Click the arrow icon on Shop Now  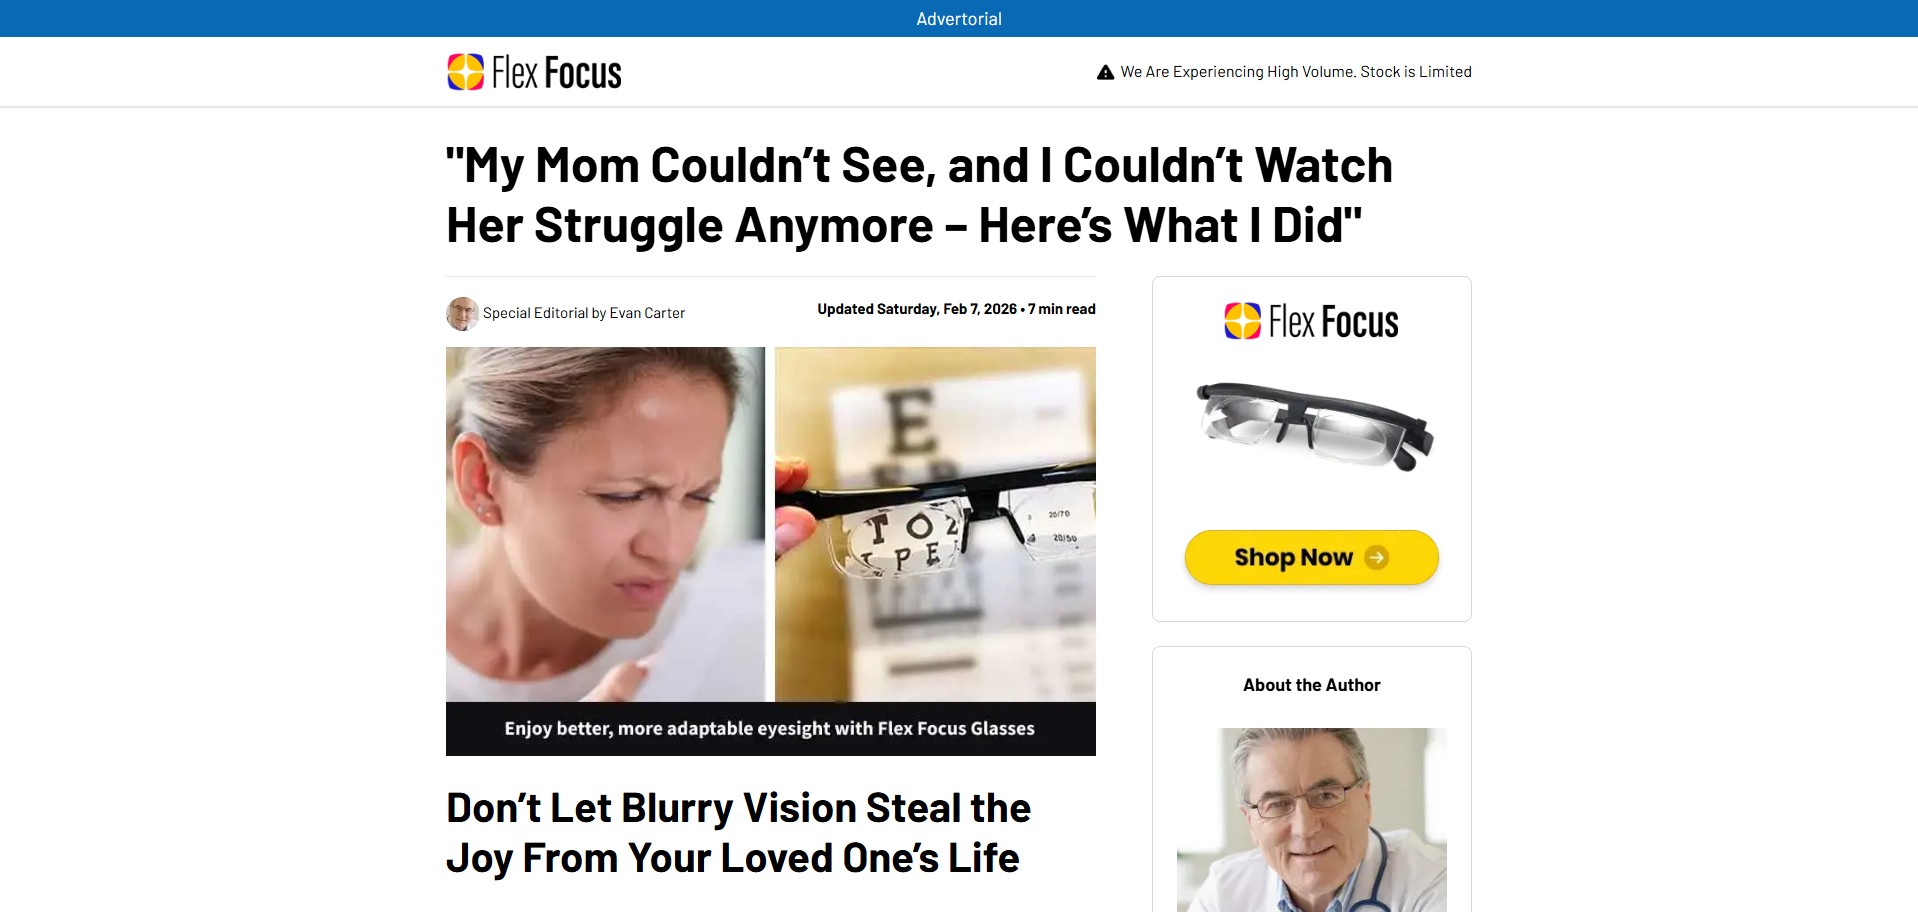point(1376,557)
